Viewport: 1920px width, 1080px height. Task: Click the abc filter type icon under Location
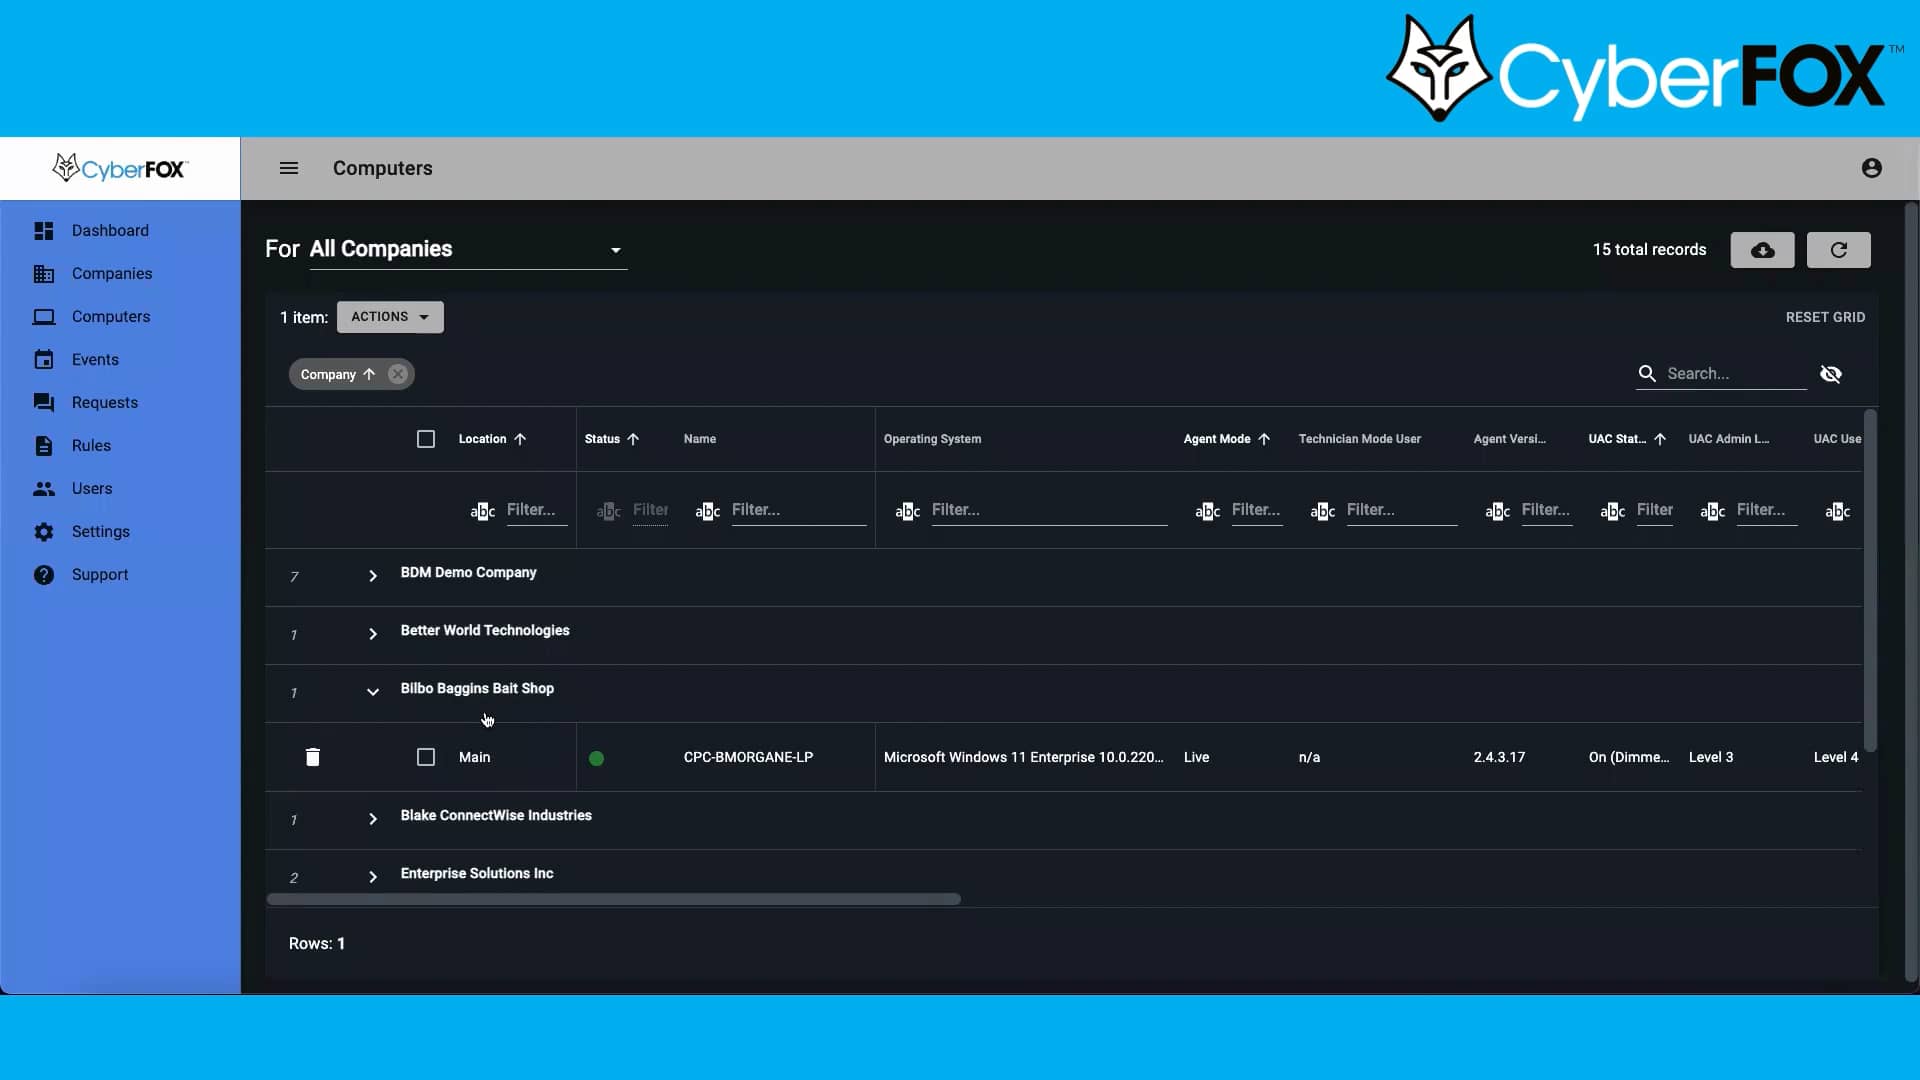pos(481,511)
